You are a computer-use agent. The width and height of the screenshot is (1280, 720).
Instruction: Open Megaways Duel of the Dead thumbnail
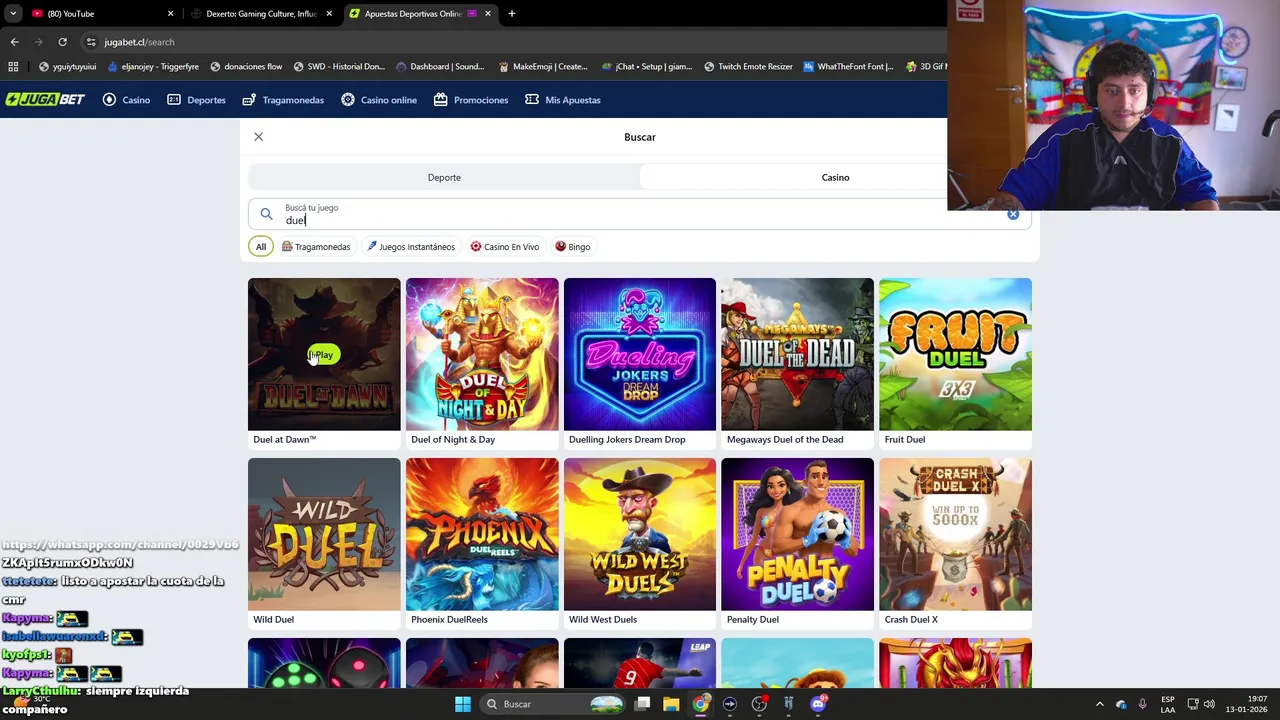797,354
